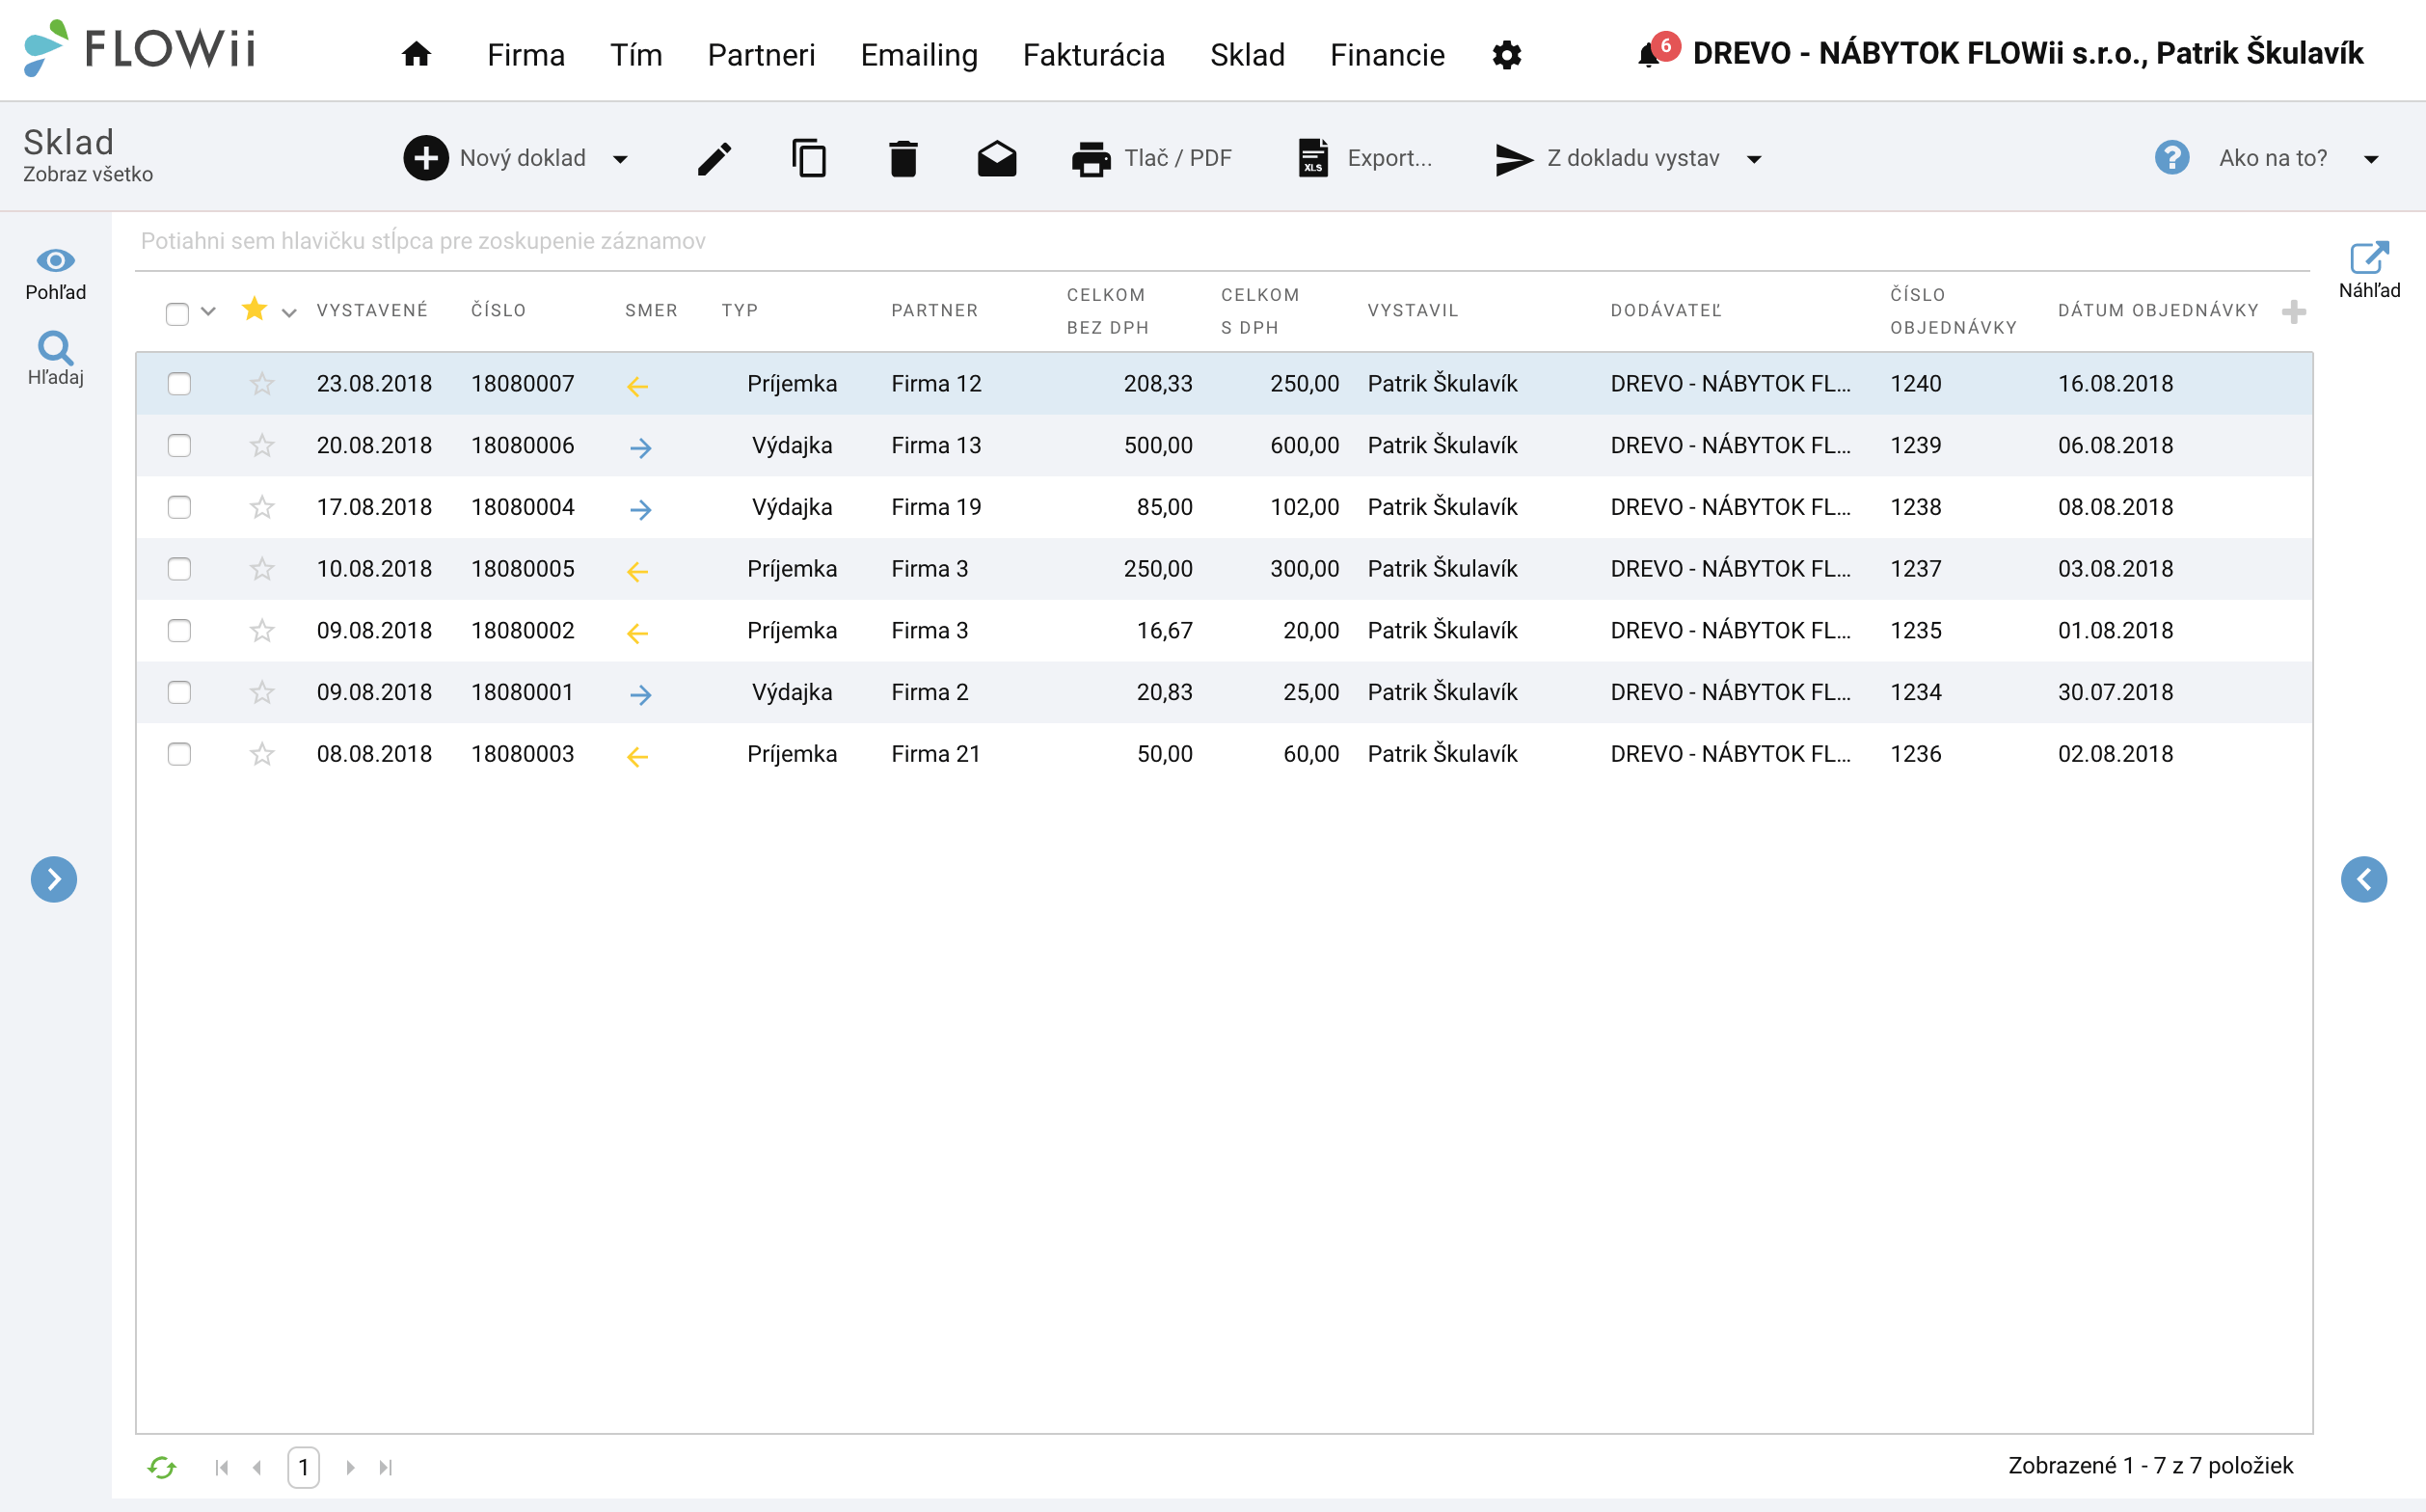Screen dimensions: 2426x1512
Task: Click the XLS Export icon
Action: click(1313, 158)
